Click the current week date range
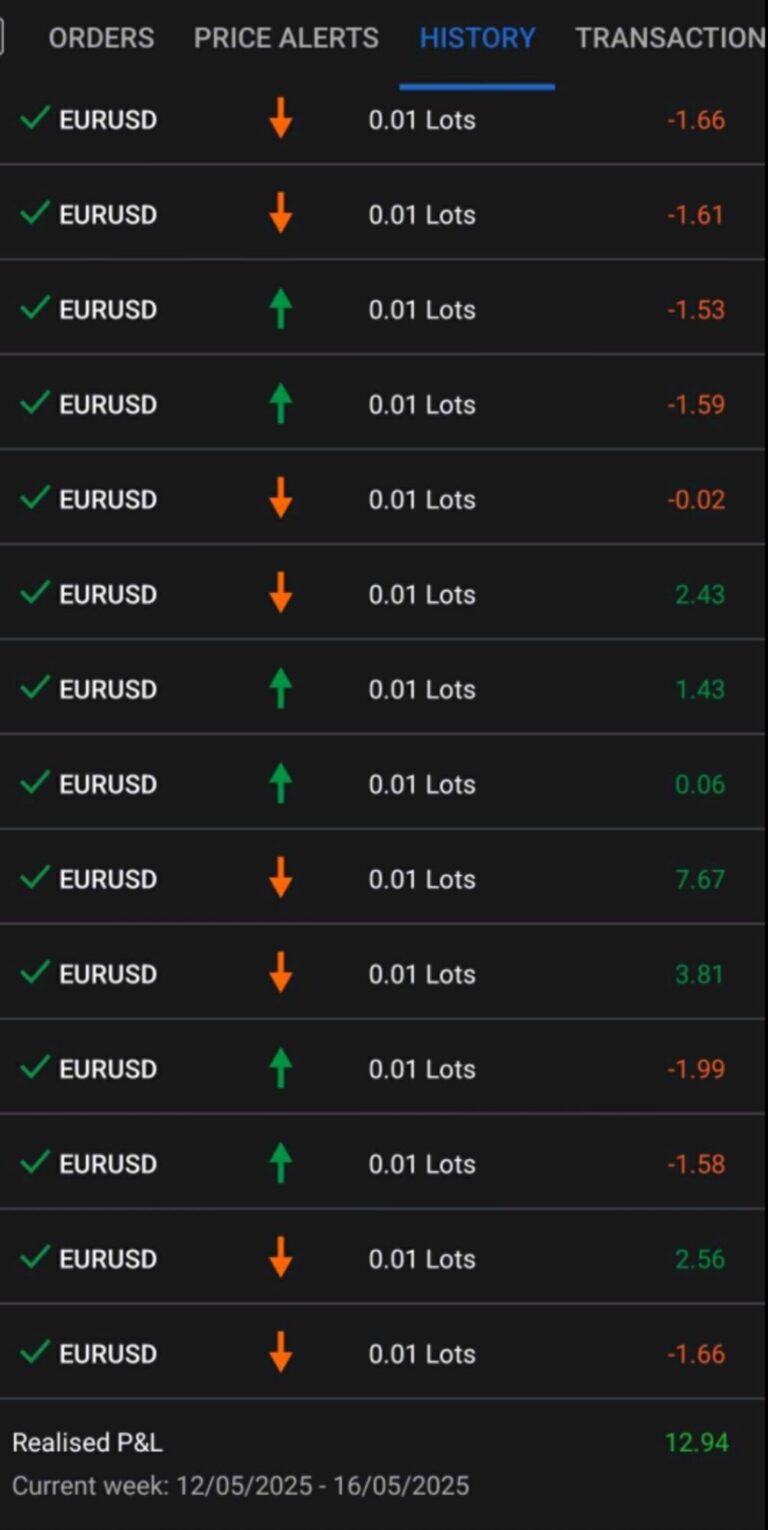The width and height of the screenshot is (768, 1530). [x=240, y=1486]
